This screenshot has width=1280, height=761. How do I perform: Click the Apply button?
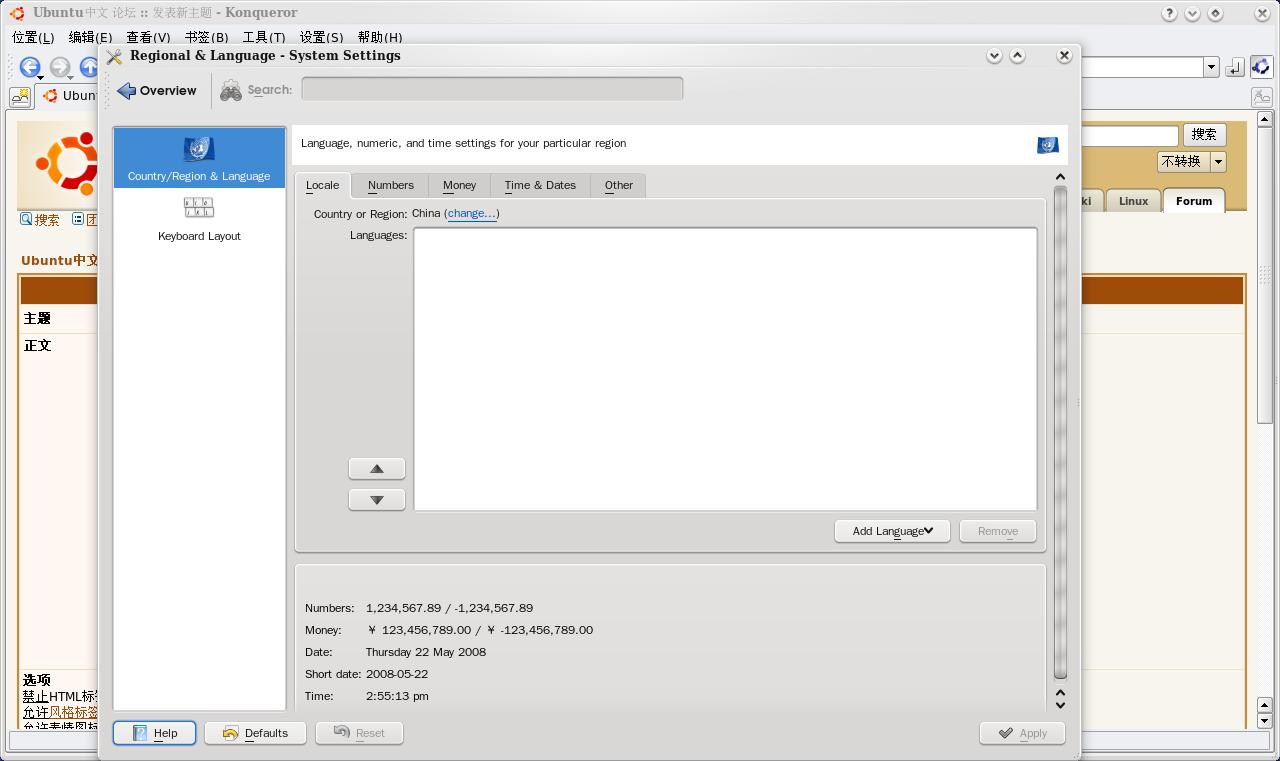(x=1022, y=733)
